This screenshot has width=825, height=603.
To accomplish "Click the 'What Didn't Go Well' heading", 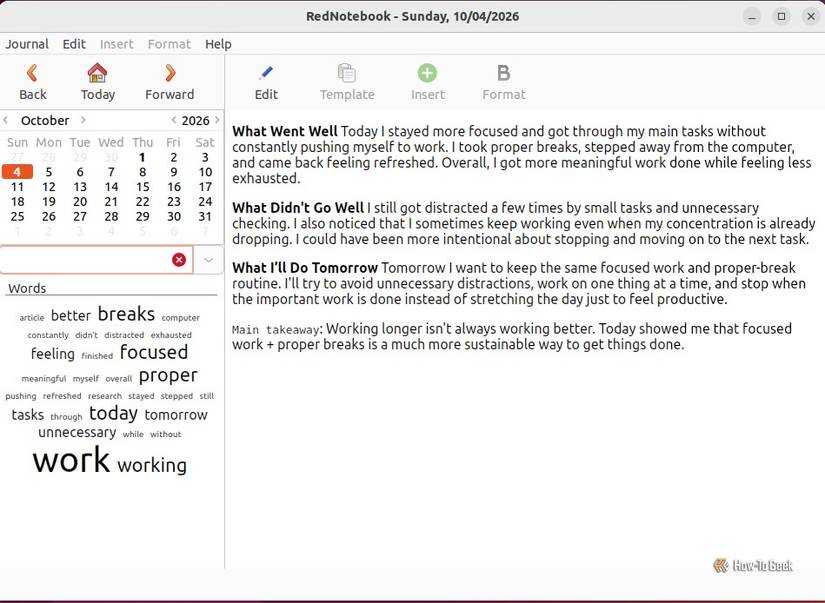I will pos(298,207).
